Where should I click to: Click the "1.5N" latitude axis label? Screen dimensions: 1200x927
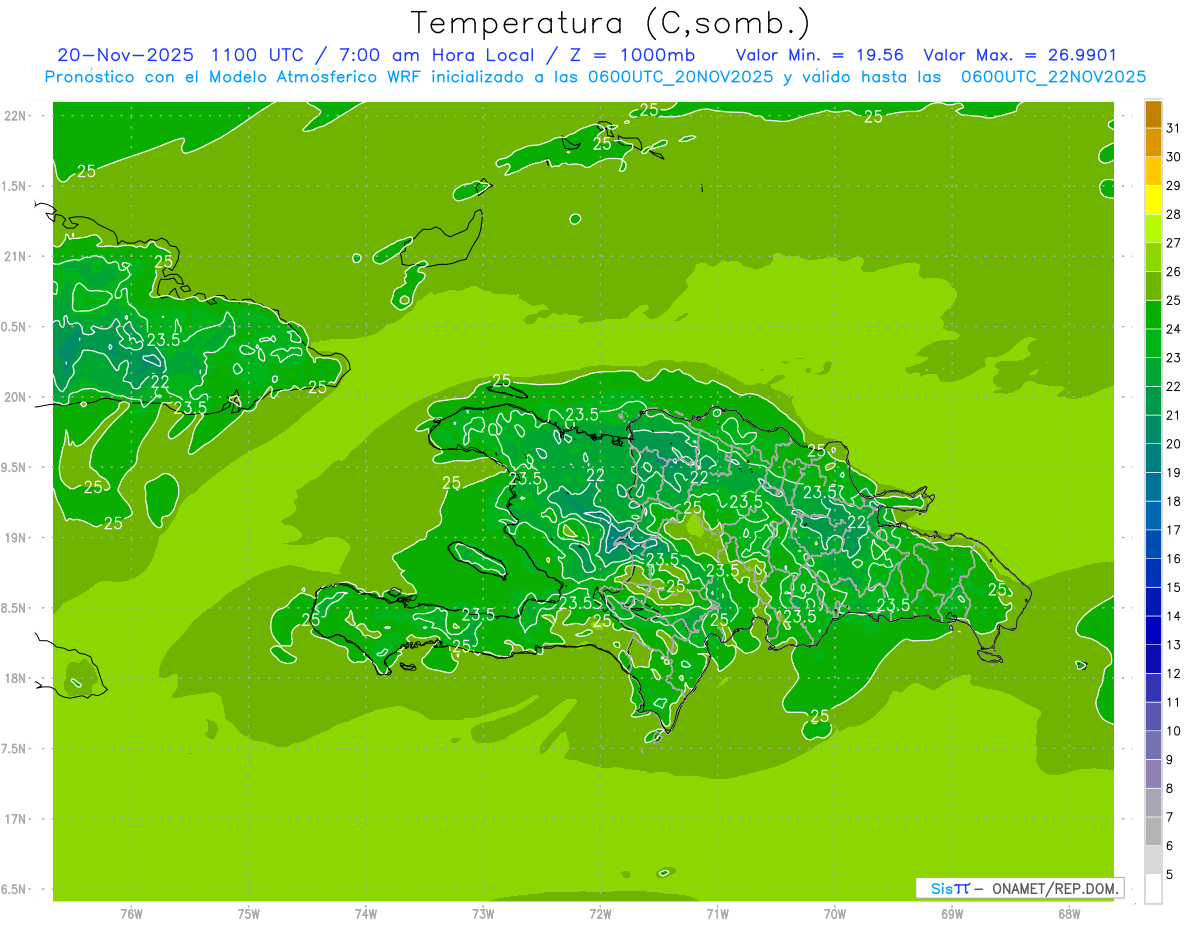15,186
